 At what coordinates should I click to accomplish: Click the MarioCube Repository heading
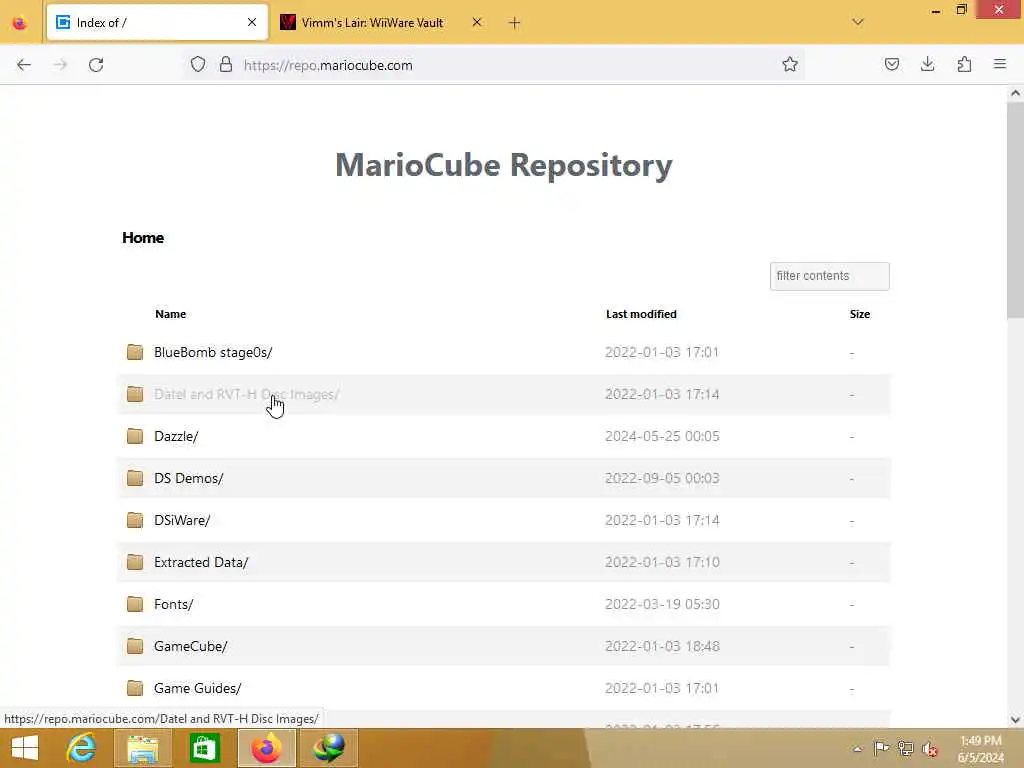pyautogui.click(x=504, y=165)
